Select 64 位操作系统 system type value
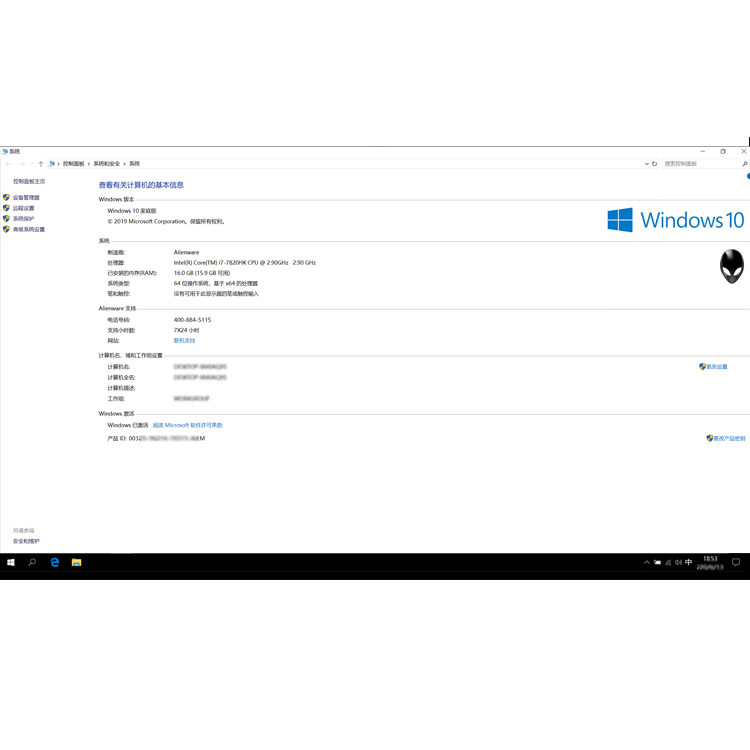 pos(216,284)
